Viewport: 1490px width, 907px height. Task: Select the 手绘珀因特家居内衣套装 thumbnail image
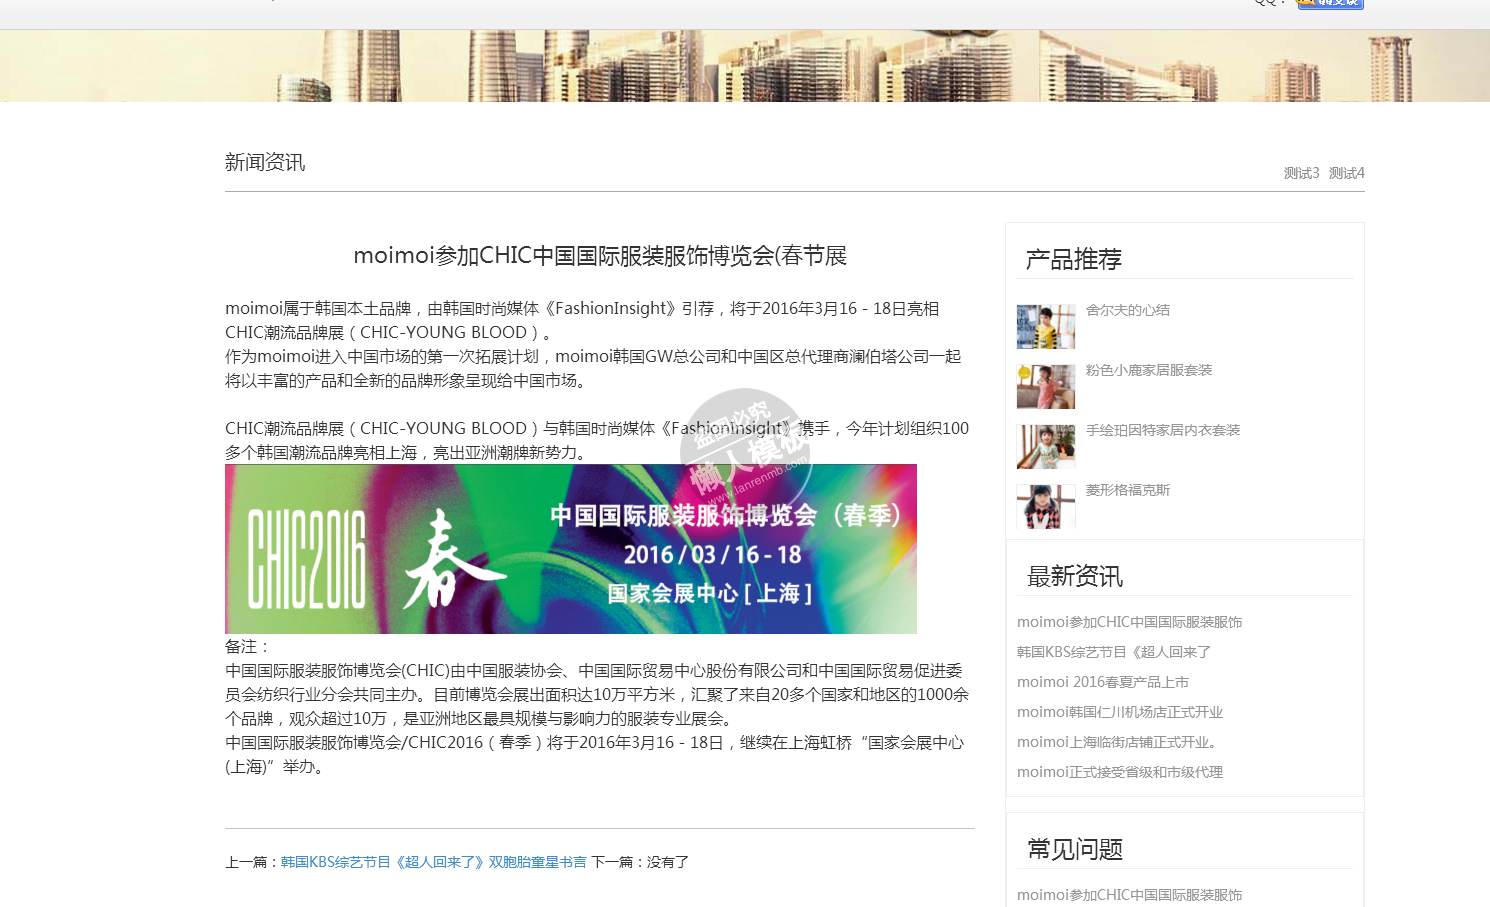pos(1046,447)
